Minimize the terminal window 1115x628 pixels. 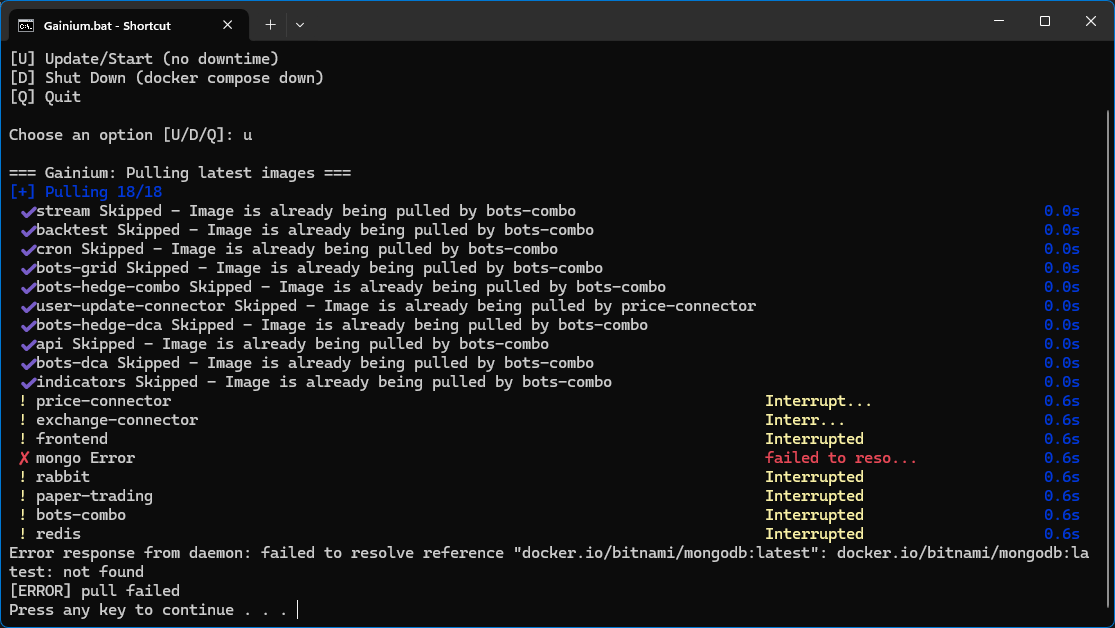point(997,21)
